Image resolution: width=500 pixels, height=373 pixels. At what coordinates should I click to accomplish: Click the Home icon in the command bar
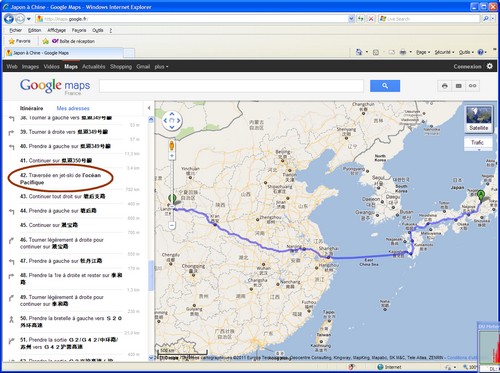[x=359, y=52]
